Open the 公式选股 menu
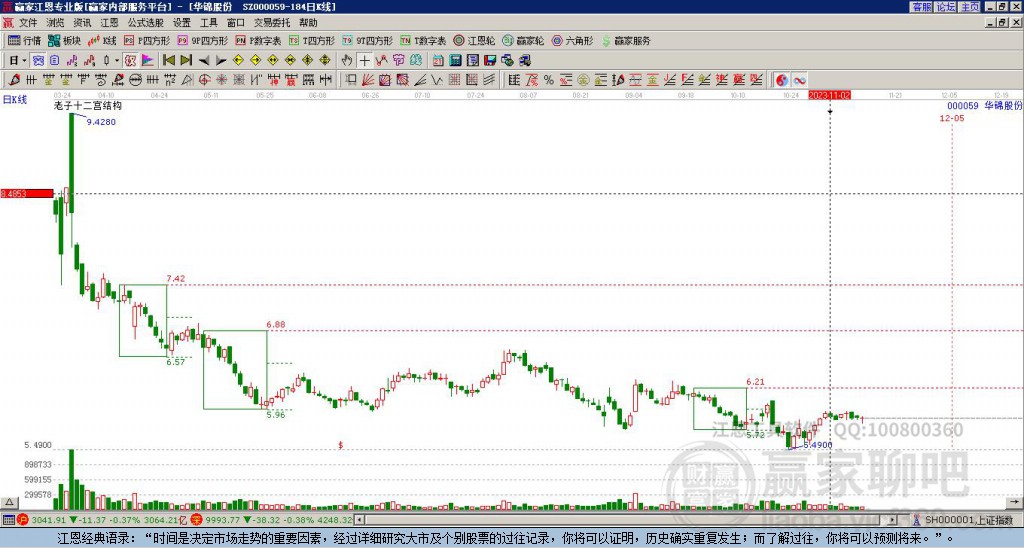Image resolution: width=1024 pixels, height=548 pixels. pyautogui.click(x=145, y=22)
